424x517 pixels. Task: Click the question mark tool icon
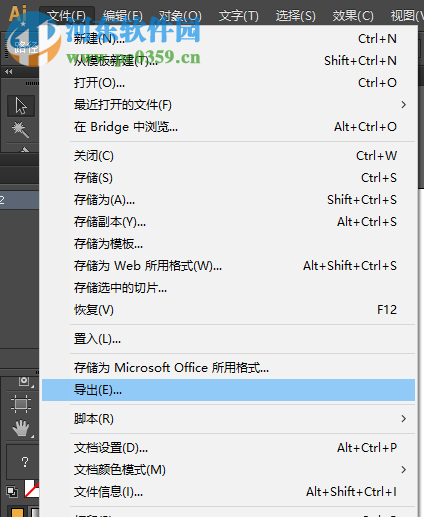pos(24,462)
